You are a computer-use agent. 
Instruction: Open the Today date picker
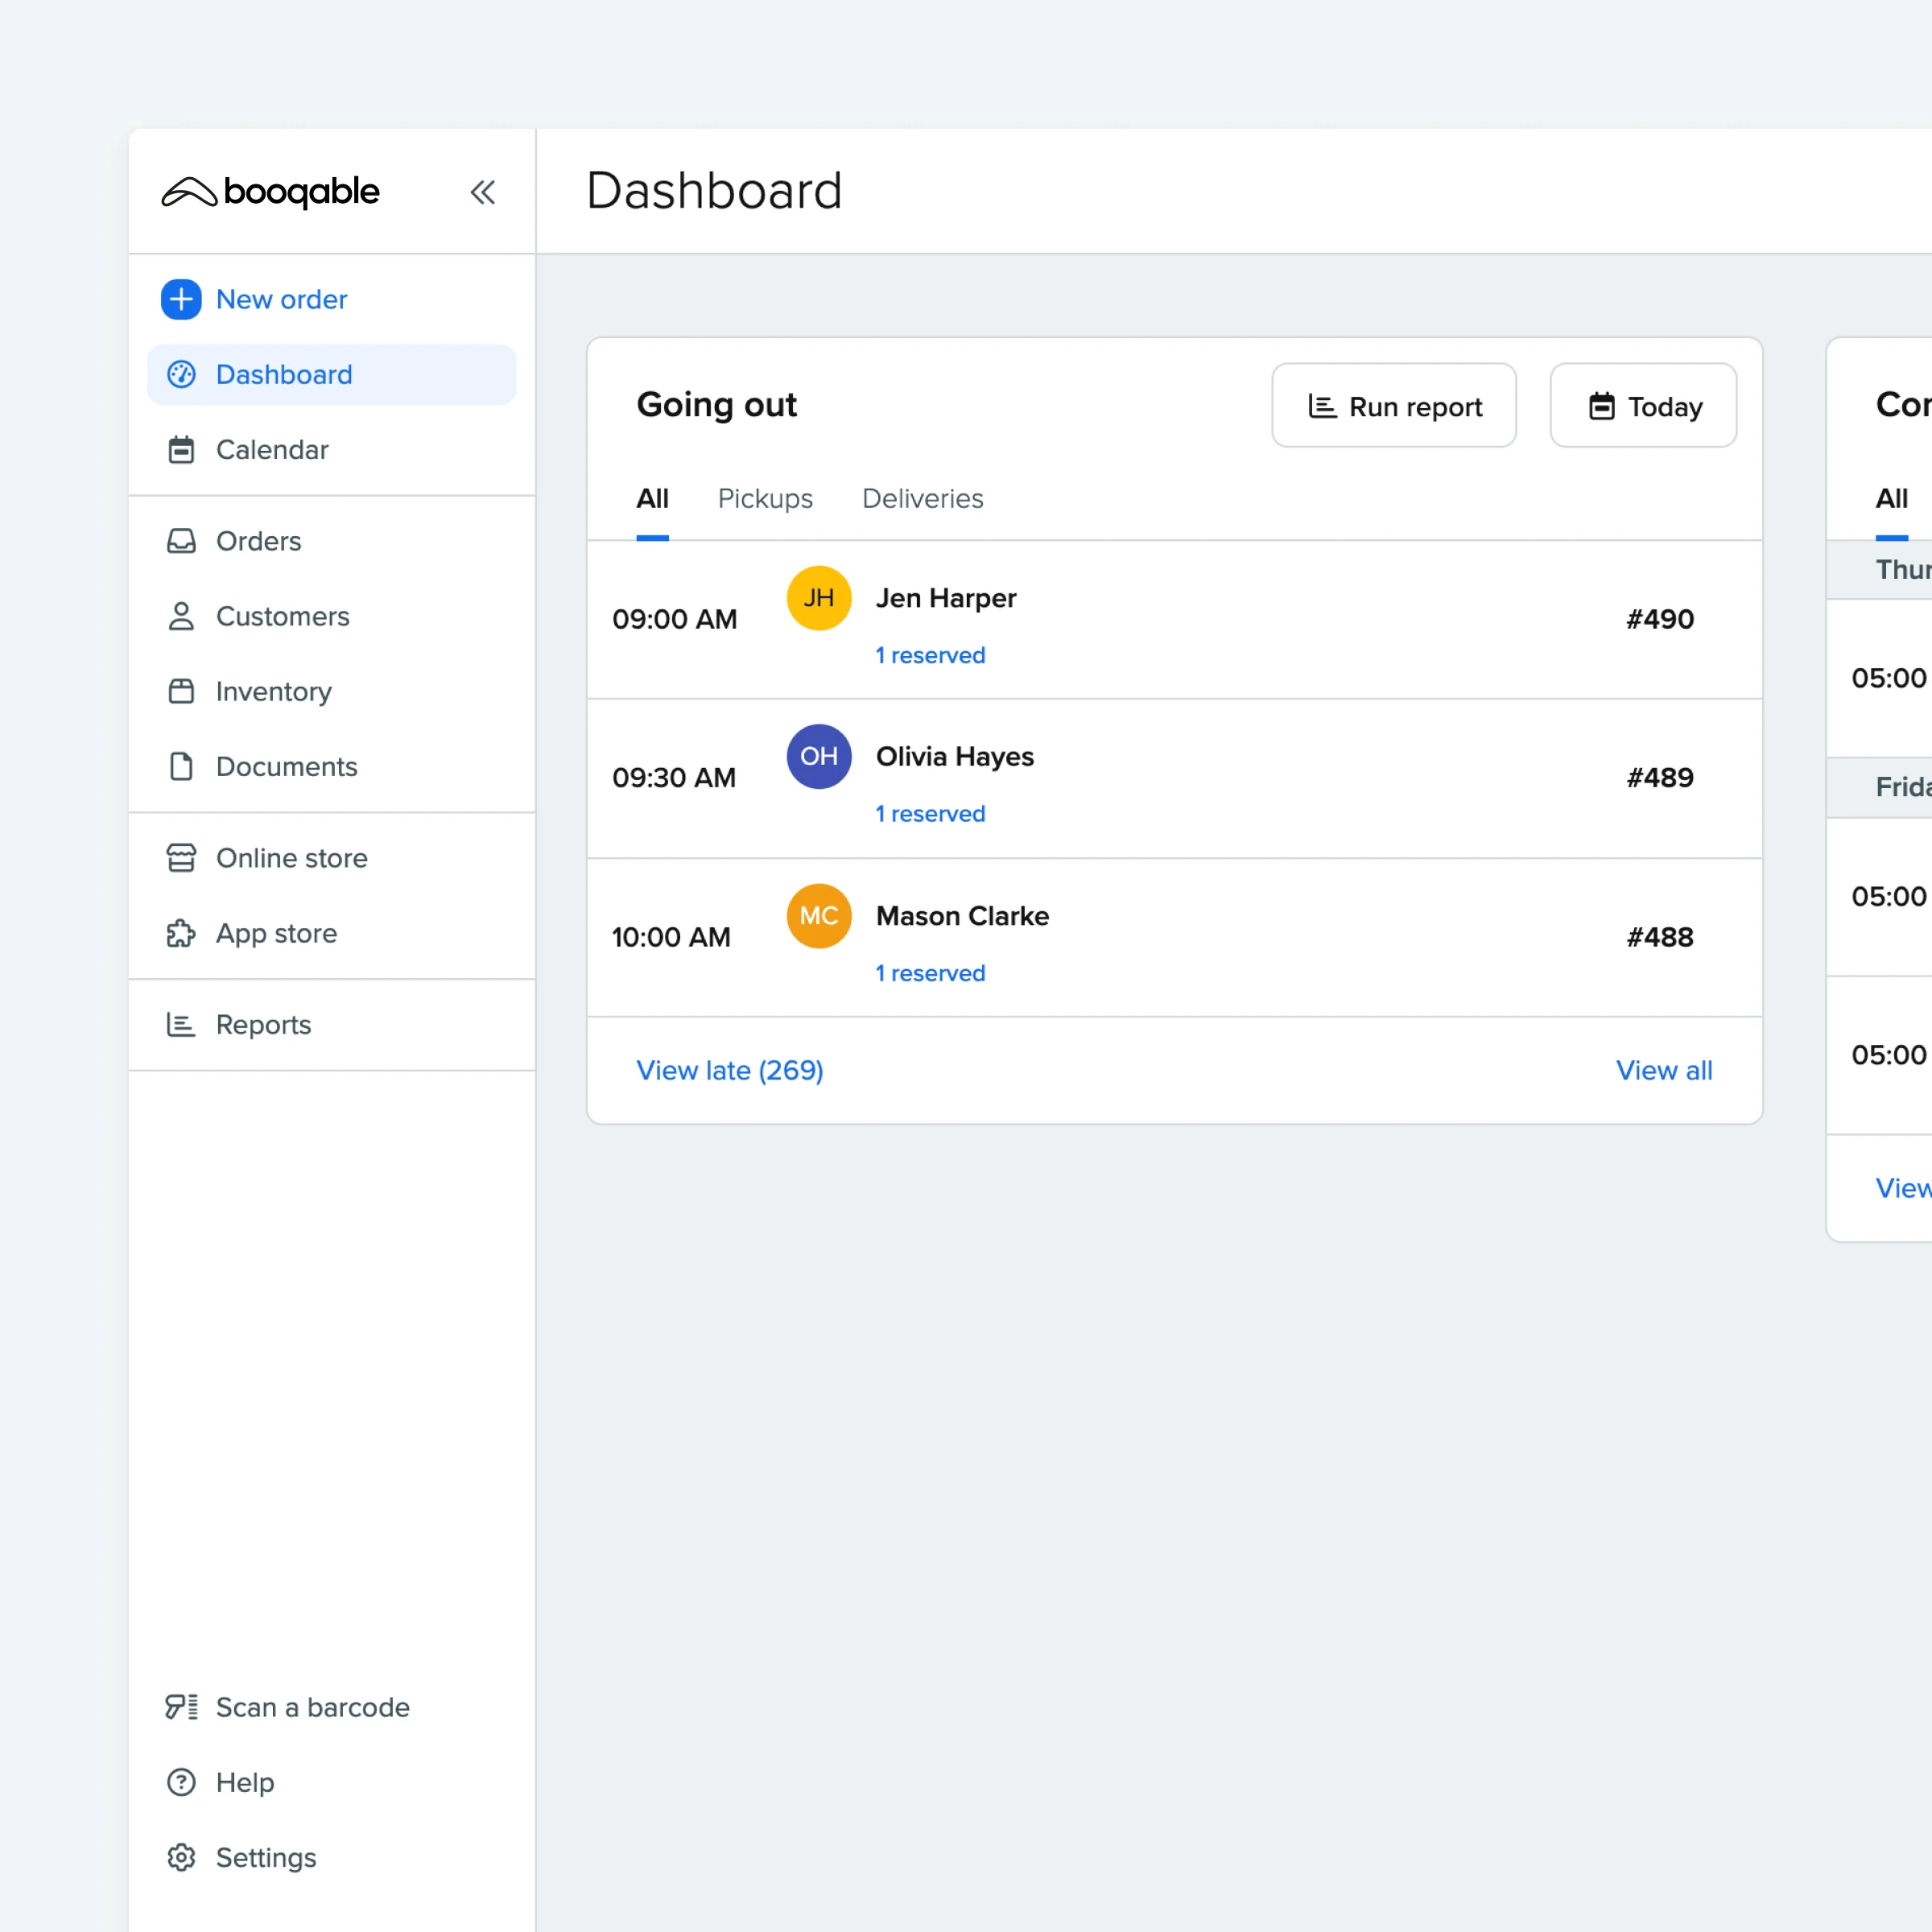[1643, 406]
